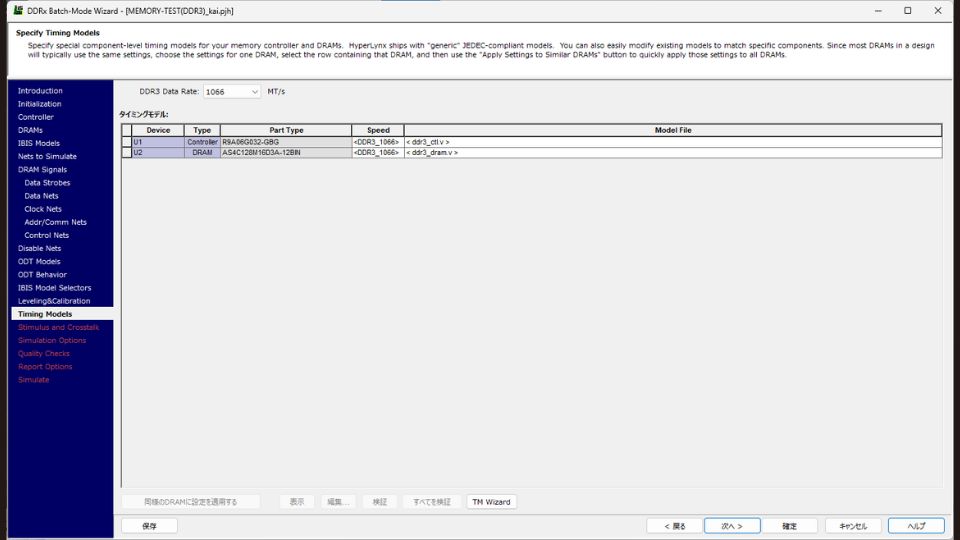Open the Controller wizard step

[x=36, y=117]
